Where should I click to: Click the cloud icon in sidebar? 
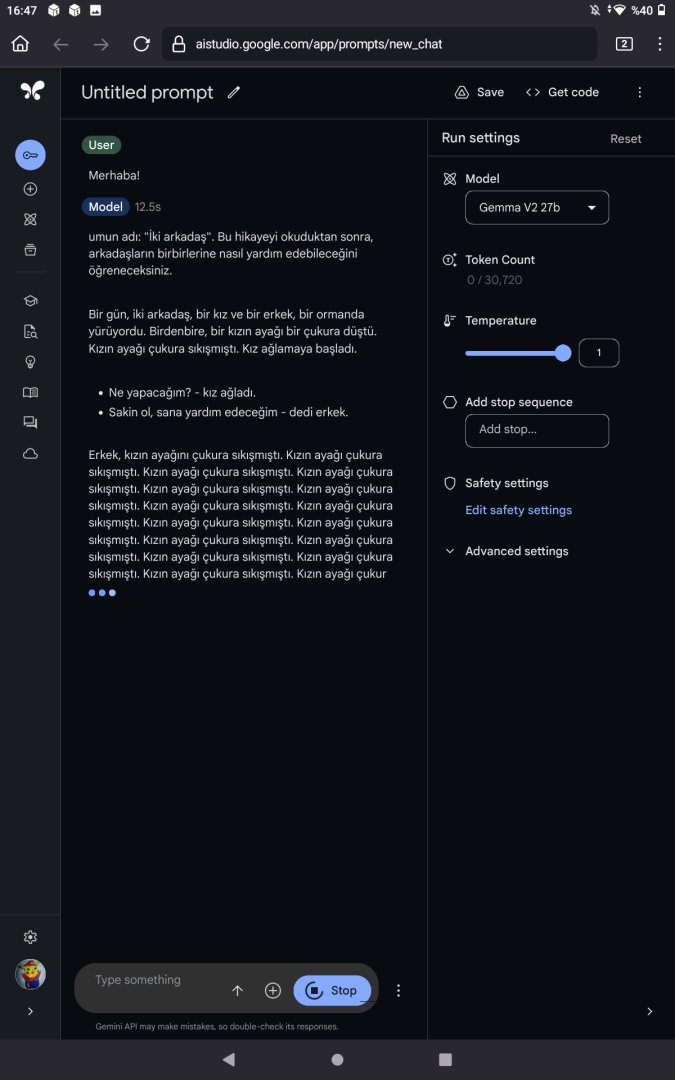pos(30,454)
